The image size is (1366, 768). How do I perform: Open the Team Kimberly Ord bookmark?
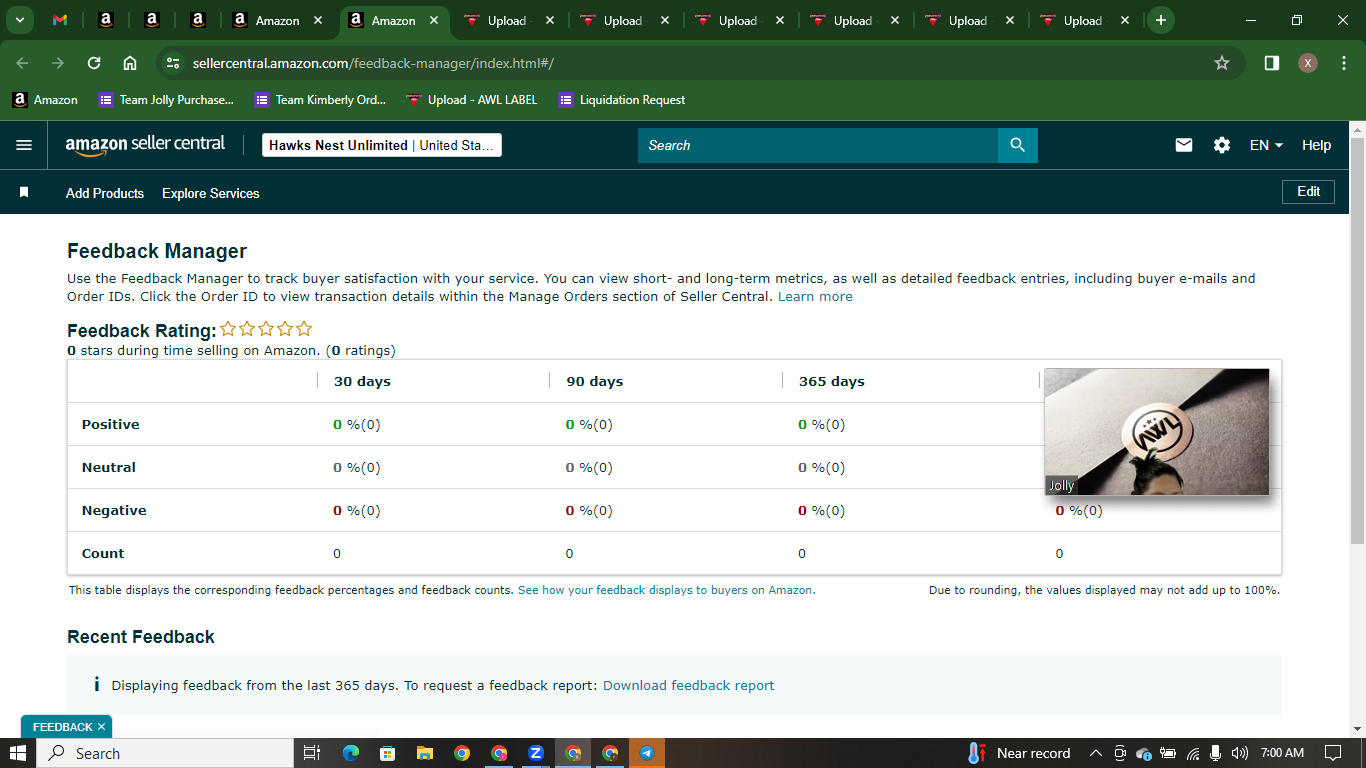(322, 100)
